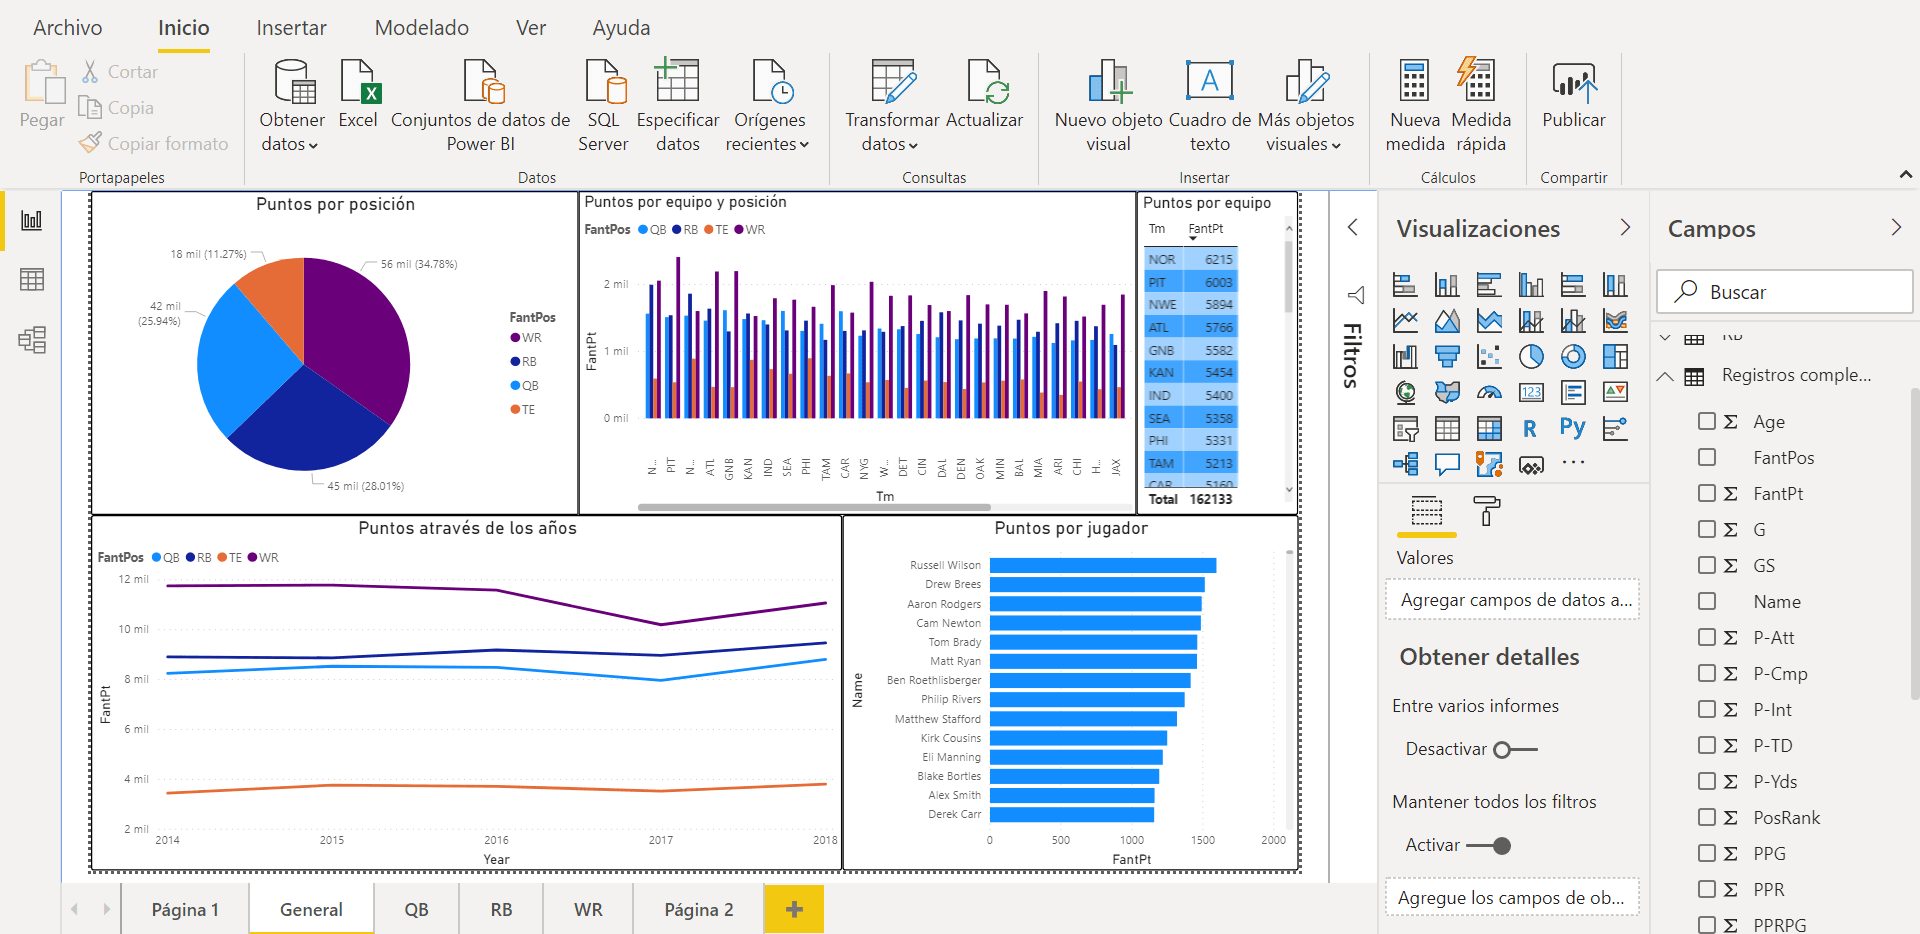The image size is (1920, 934).
Task: Check the FantPt field checkbox
Action: point(1706,493)
